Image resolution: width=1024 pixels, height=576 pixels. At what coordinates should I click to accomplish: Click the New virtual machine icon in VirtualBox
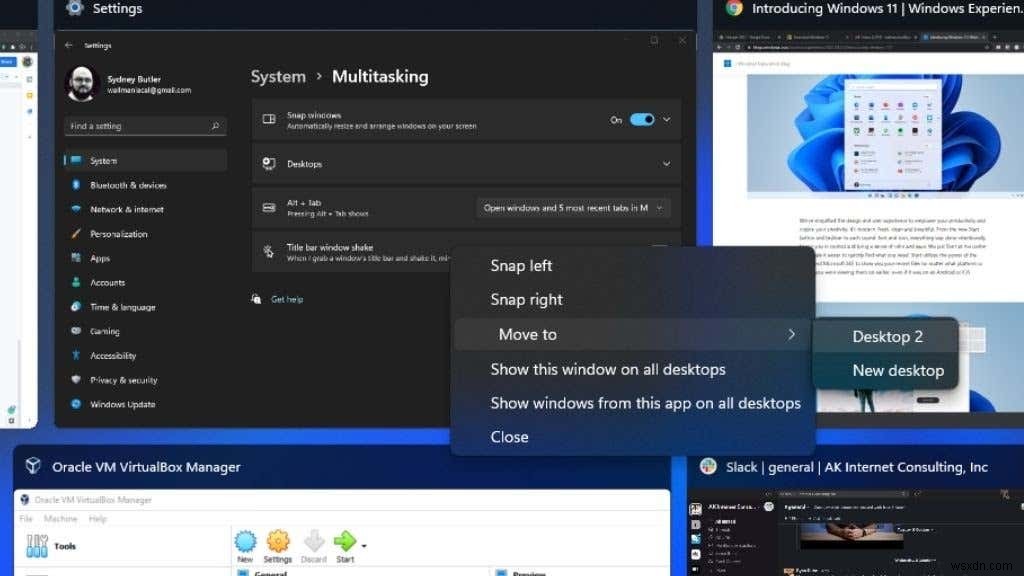tap(245, 542)
